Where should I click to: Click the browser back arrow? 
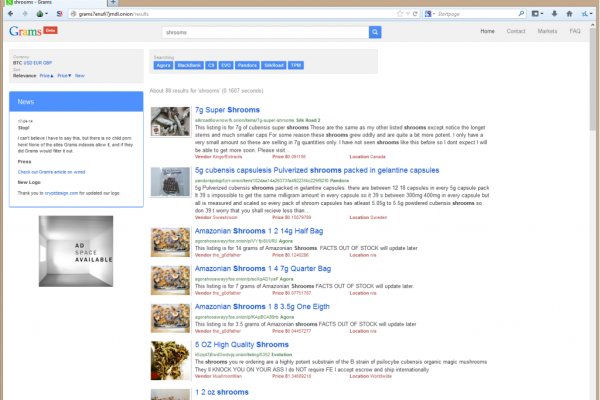[10, 14]
